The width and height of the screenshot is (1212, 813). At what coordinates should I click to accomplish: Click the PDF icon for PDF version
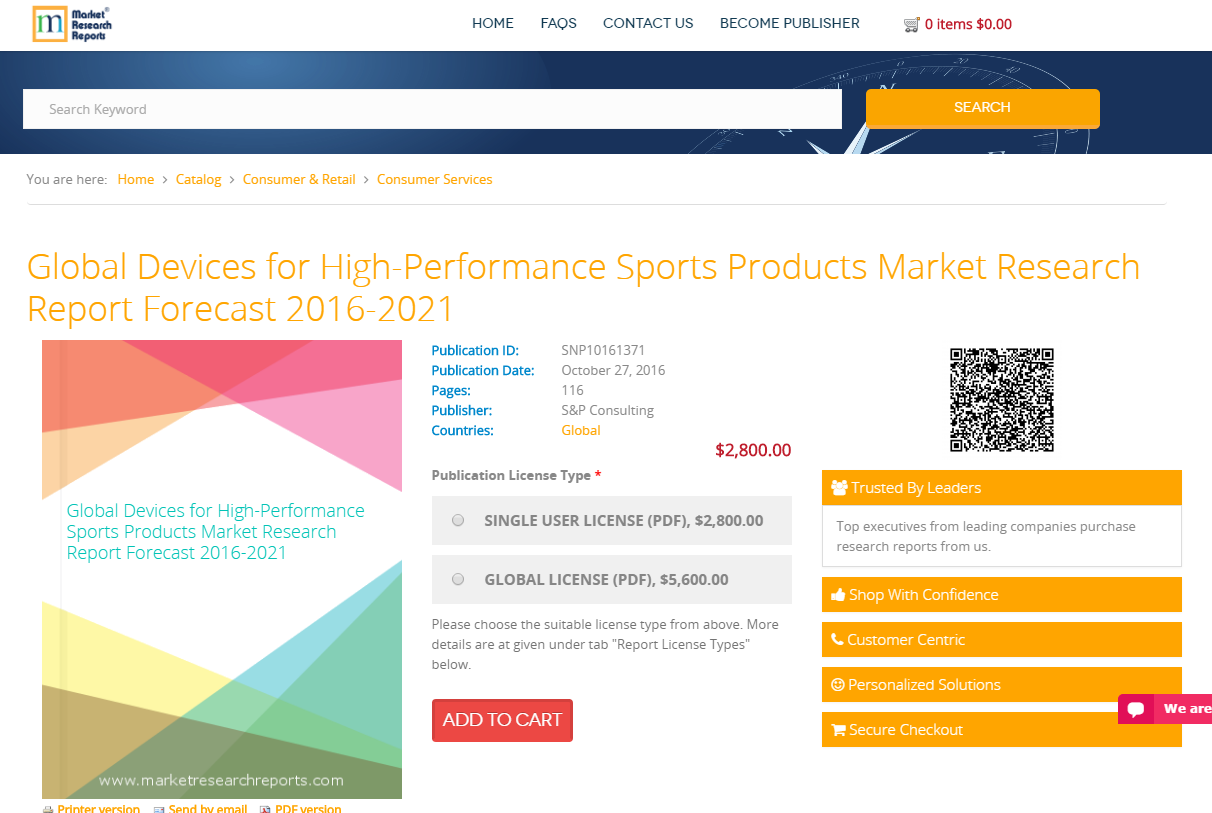click(265, 809)
